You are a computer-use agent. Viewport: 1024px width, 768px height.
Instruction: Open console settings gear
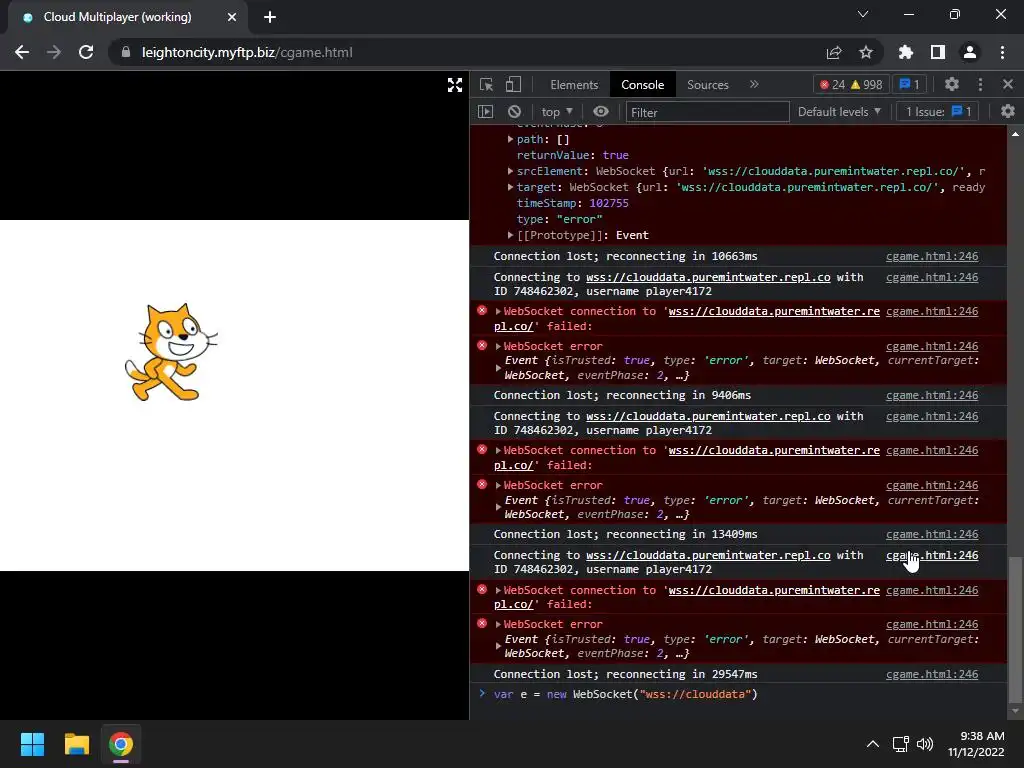pyautogui.click(x=1008, y=112)
